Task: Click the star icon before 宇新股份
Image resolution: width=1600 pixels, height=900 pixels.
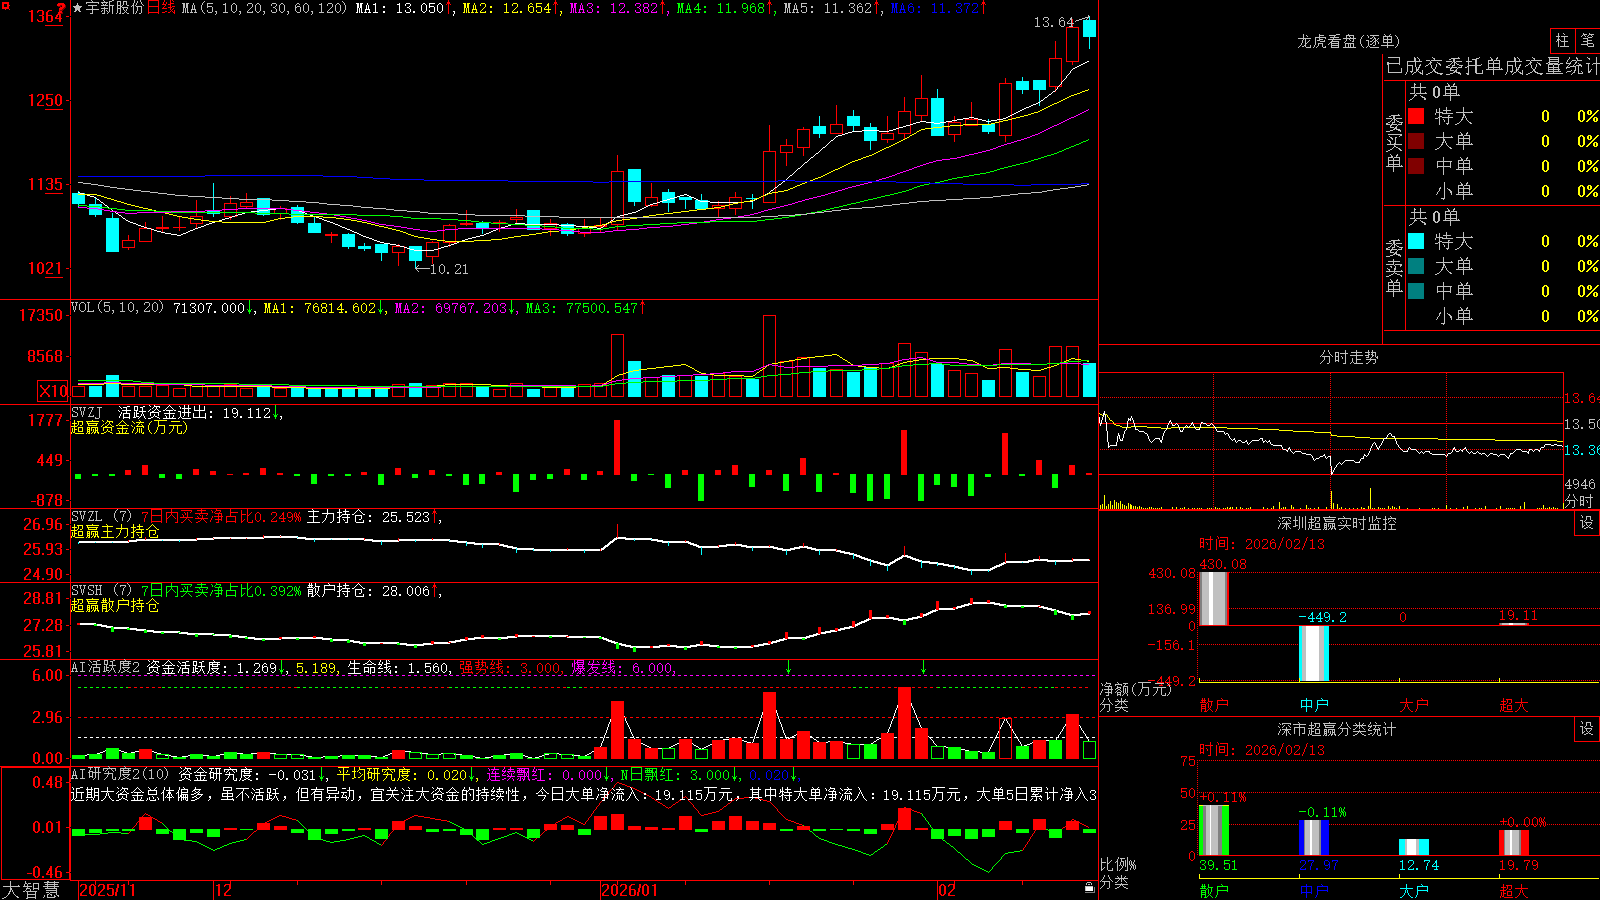Action: [x=77, y=8]
